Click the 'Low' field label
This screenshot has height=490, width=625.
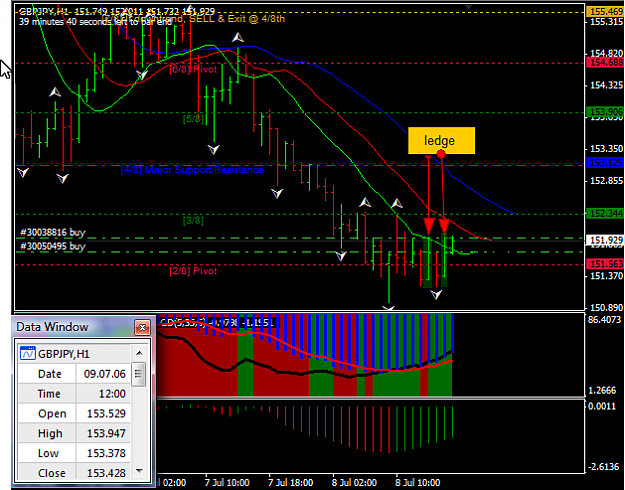point(48,453)
